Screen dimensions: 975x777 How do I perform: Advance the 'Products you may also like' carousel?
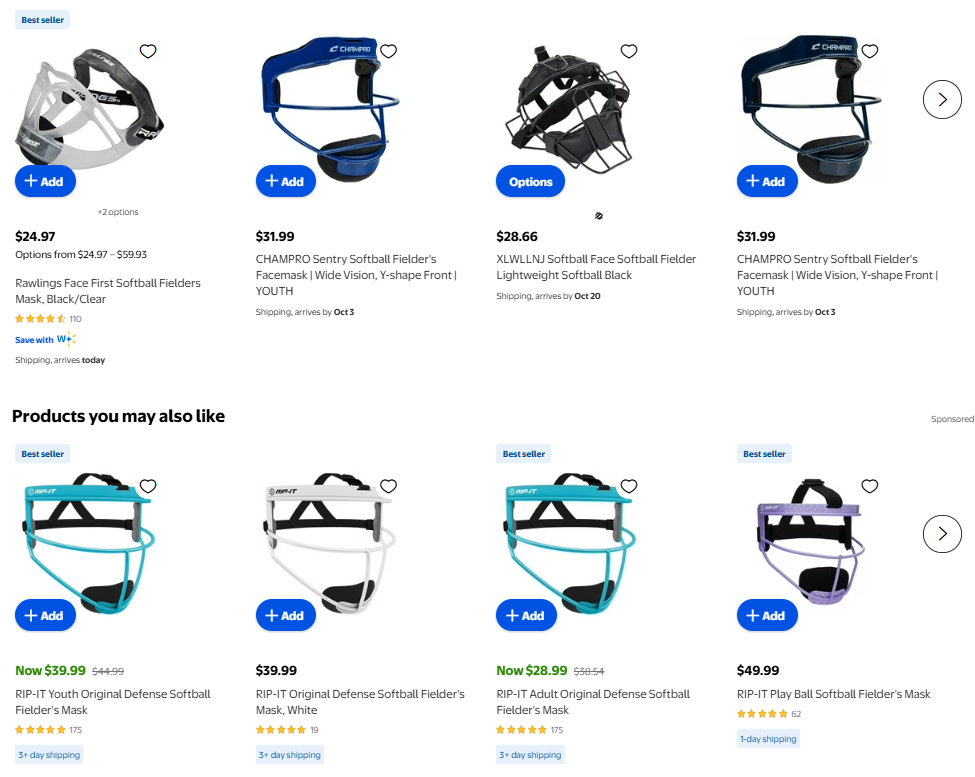click(x=943, y=534)
